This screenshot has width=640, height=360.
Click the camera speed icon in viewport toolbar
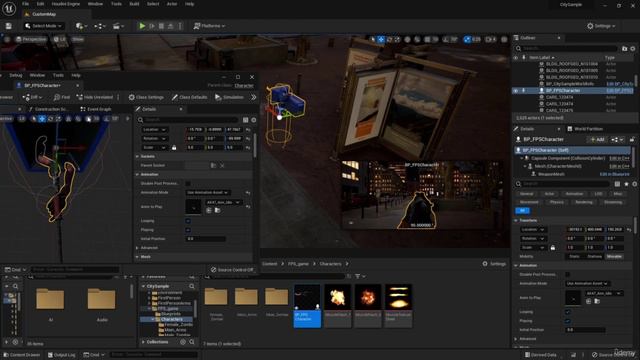point(490,39)
